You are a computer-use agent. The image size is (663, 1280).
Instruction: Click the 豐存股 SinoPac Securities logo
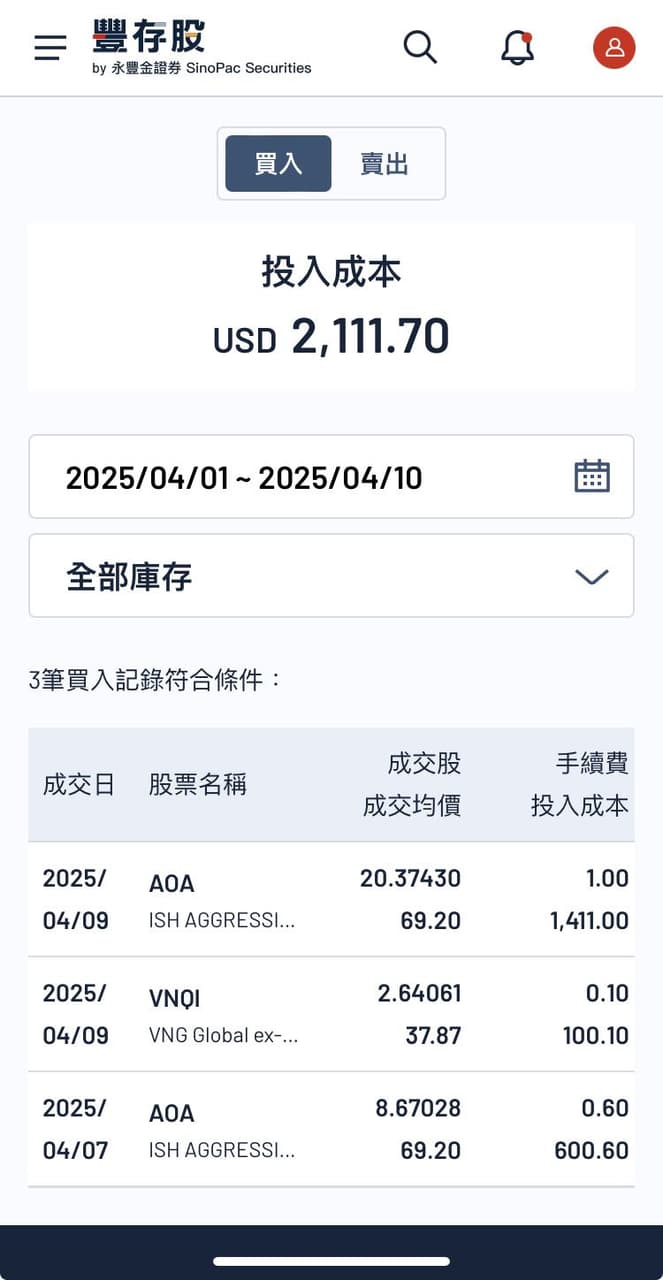[202, 47]
